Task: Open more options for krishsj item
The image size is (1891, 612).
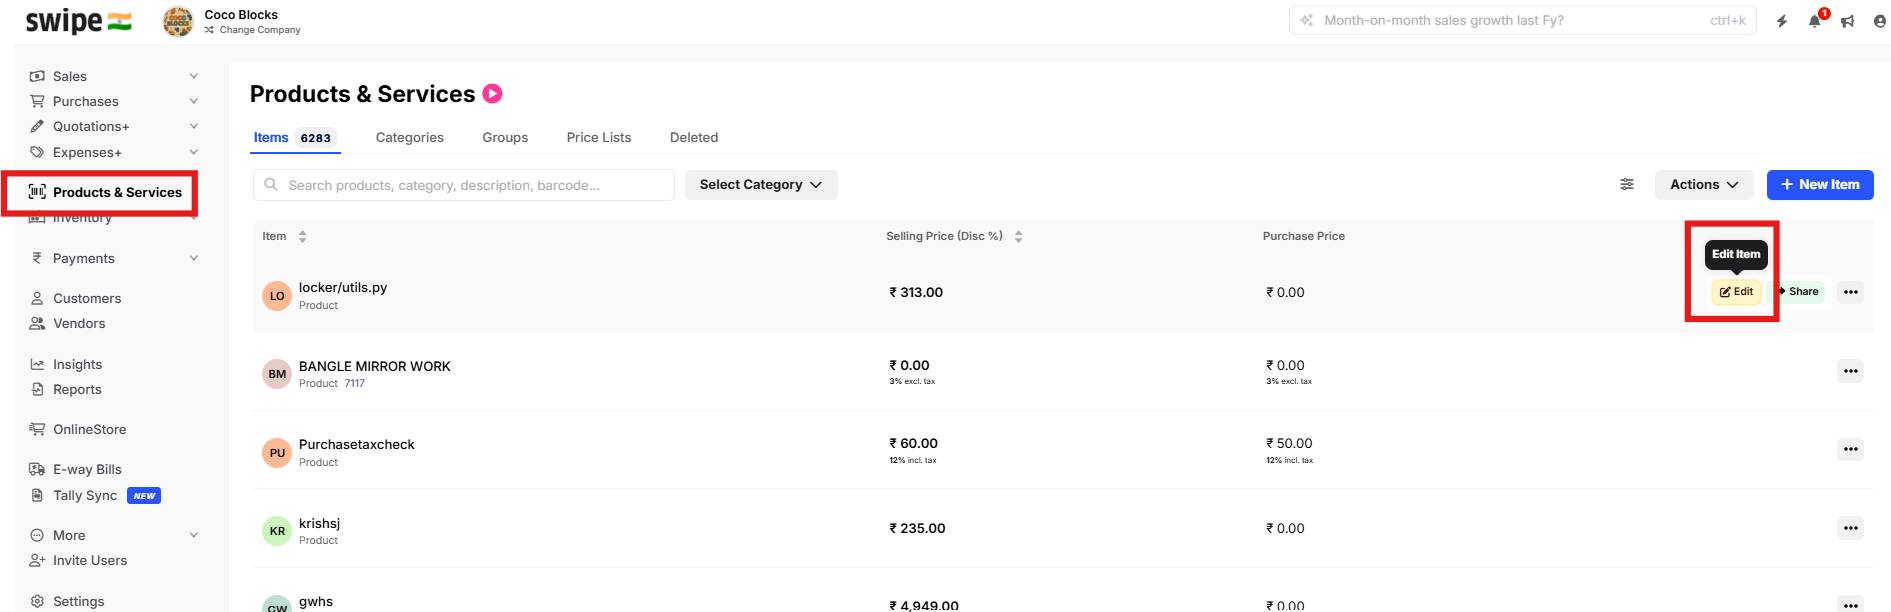Action: click(1850, 528)
